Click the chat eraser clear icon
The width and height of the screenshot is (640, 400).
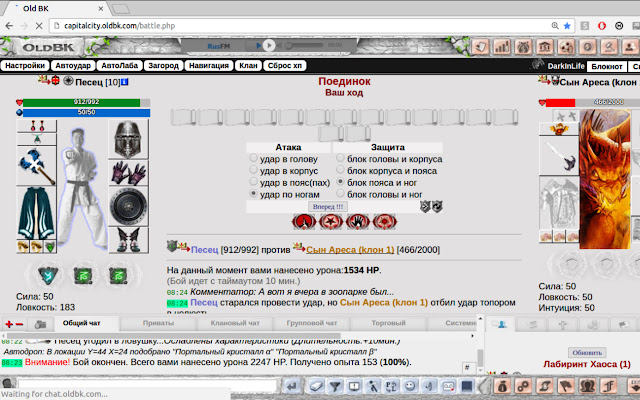(316, 386)
